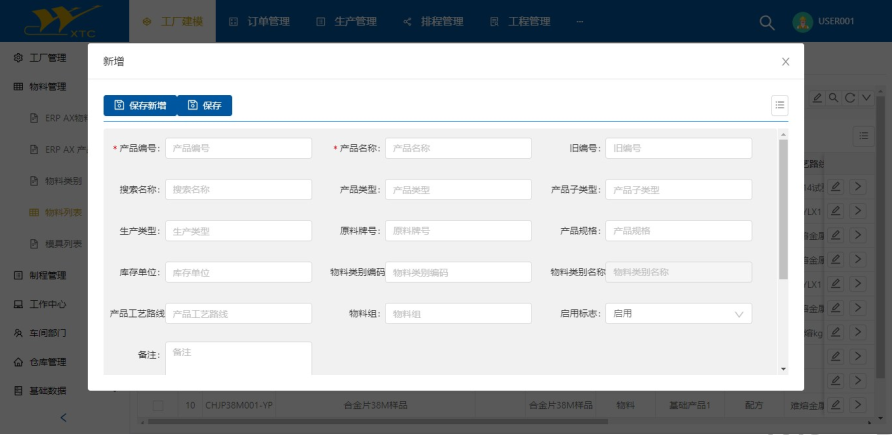Screen dimensions: 892x435
Task: Click the refresh icon in background toolbar
Action: pyautogui.click(x=850, y=98)
